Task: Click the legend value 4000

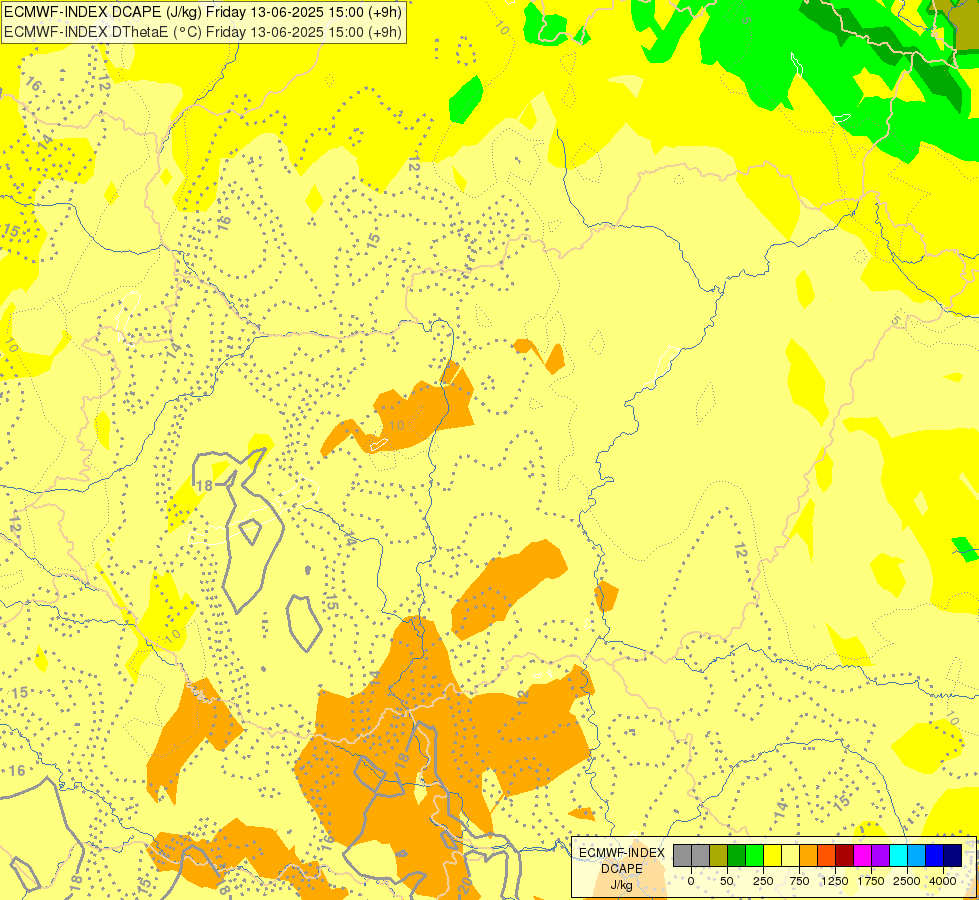Action: 943,881
